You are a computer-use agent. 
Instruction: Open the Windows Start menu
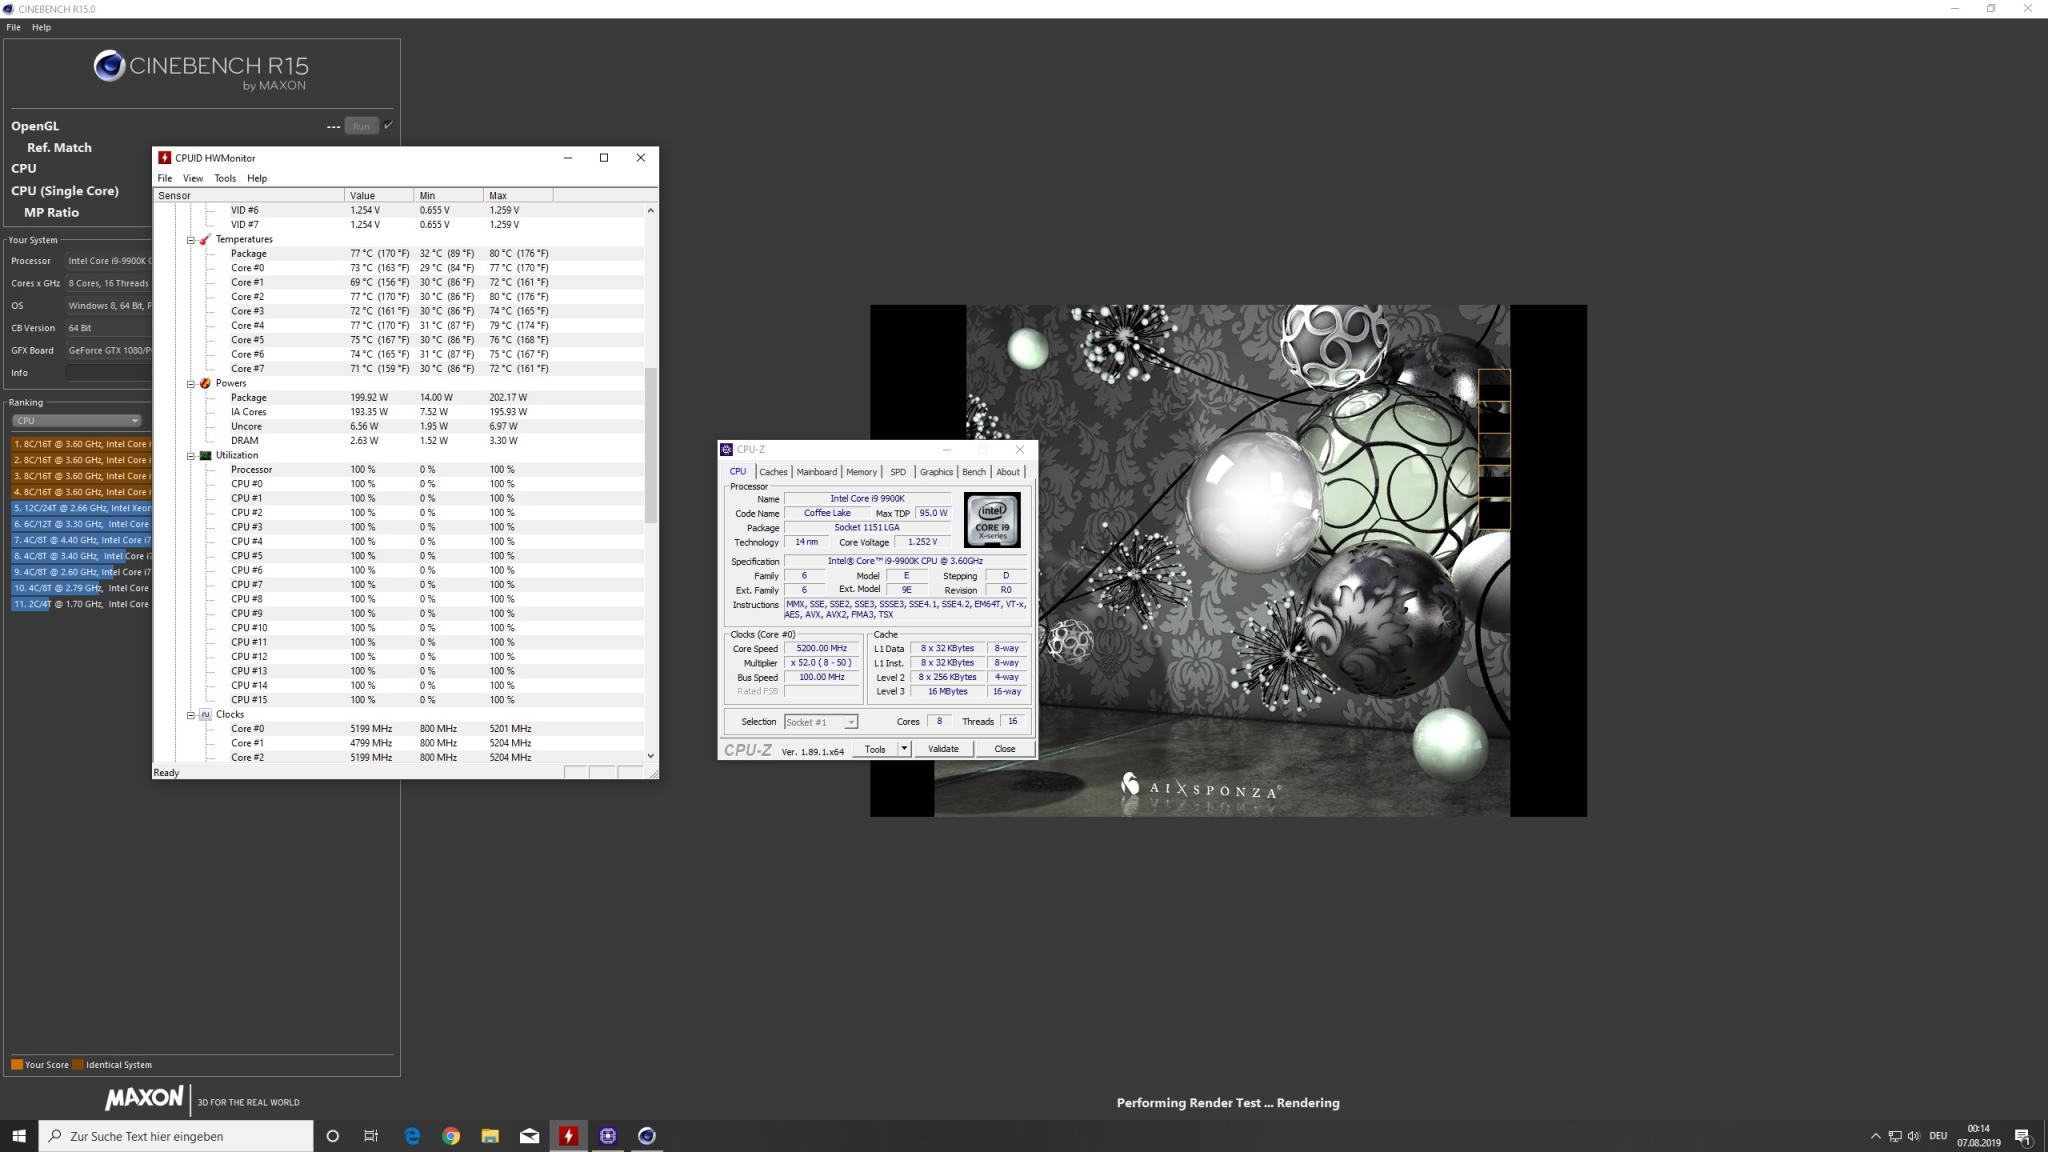[x=18, y=1136]
